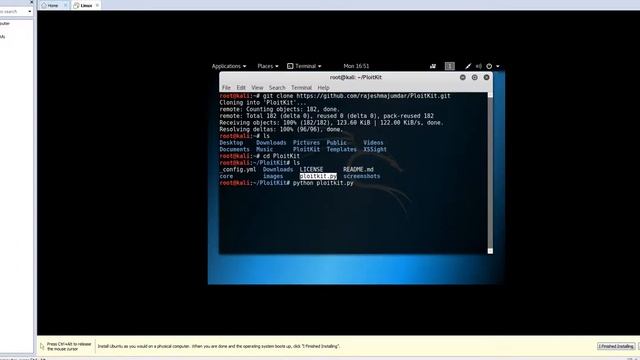The width and height of the screenshot is (640, 360).
Task: Click the git clone GitHub URL text
Action: [x=373, y=96]
